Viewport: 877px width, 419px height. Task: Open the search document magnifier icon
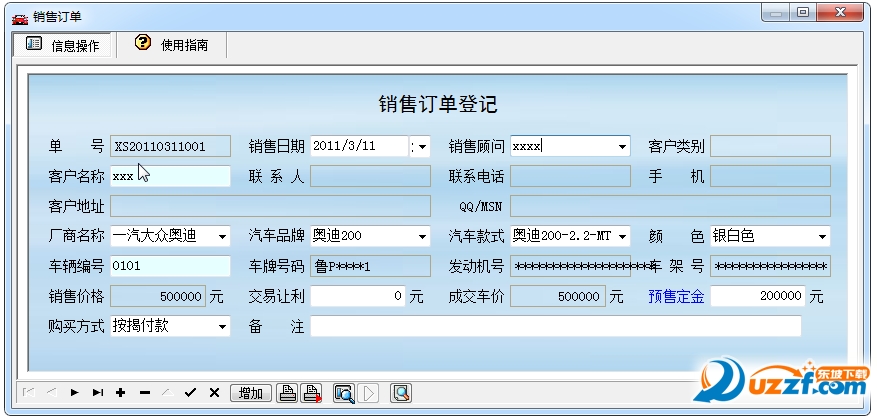[401, 393]
